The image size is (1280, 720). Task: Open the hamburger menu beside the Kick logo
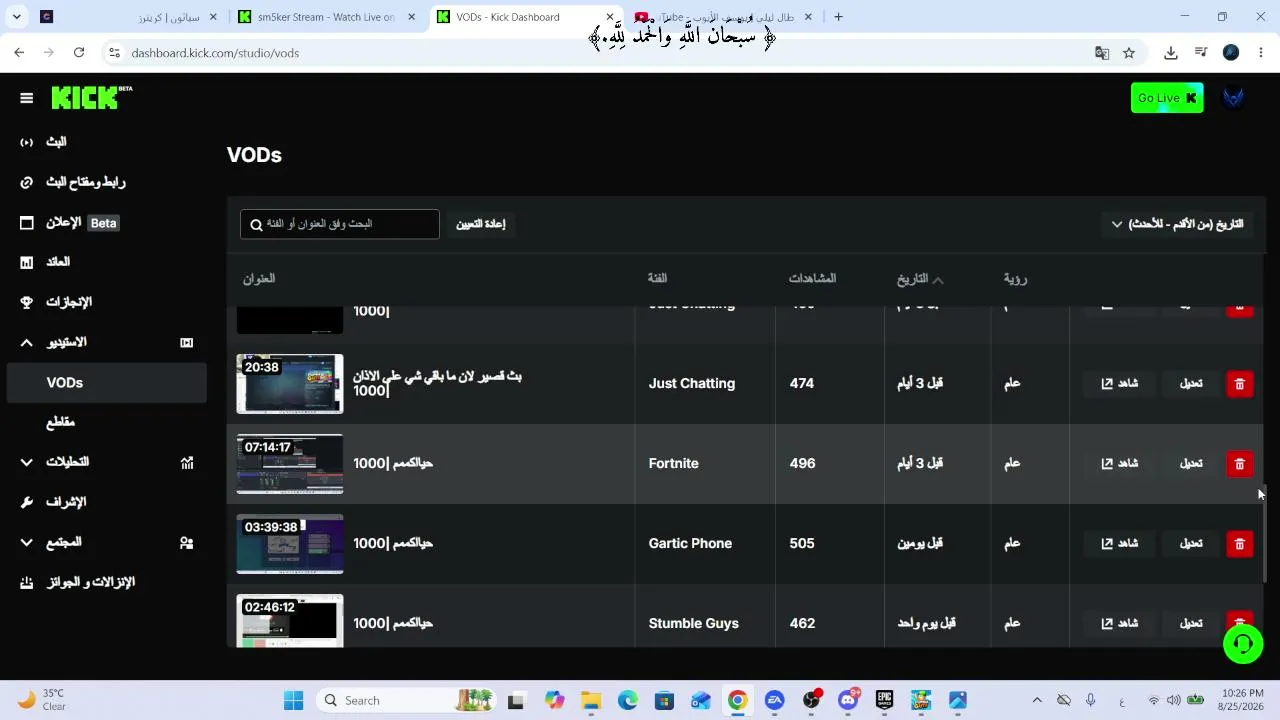pyautogui.click(x=27, y=98)
